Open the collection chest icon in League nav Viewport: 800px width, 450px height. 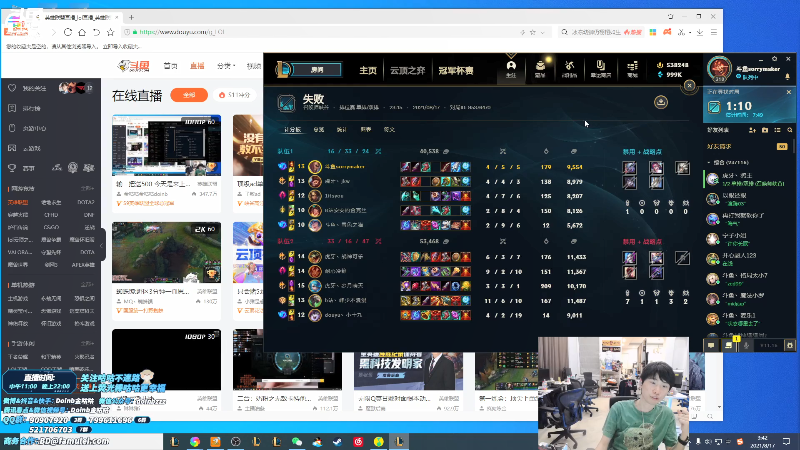540,69
